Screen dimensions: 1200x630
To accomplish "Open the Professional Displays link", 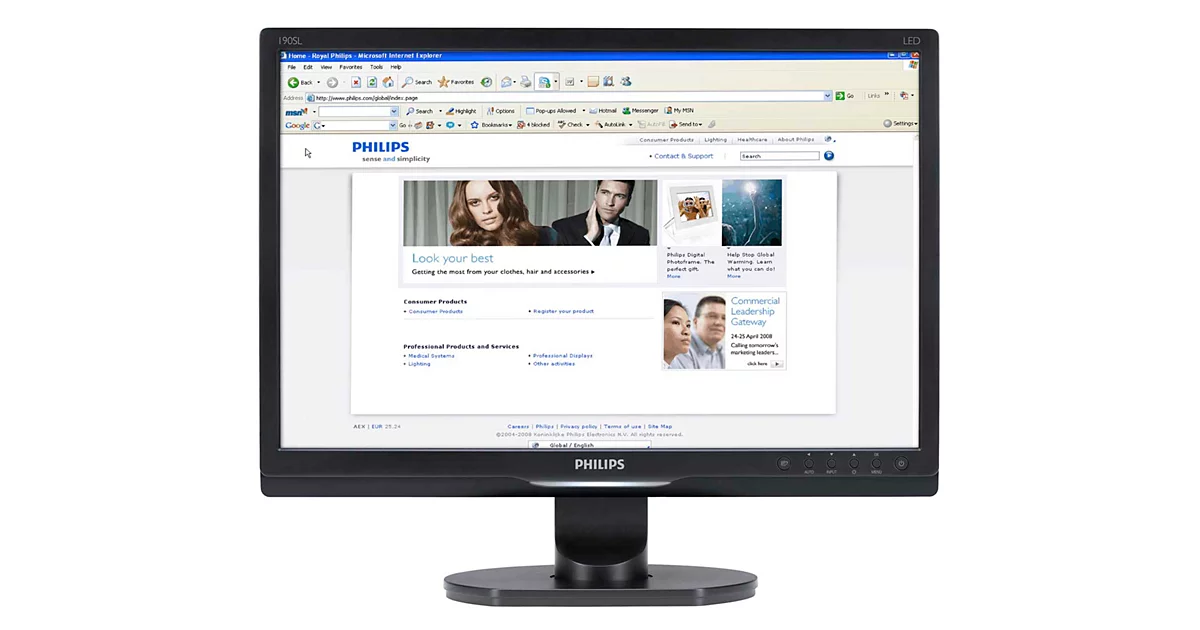I will pos(562,356).
